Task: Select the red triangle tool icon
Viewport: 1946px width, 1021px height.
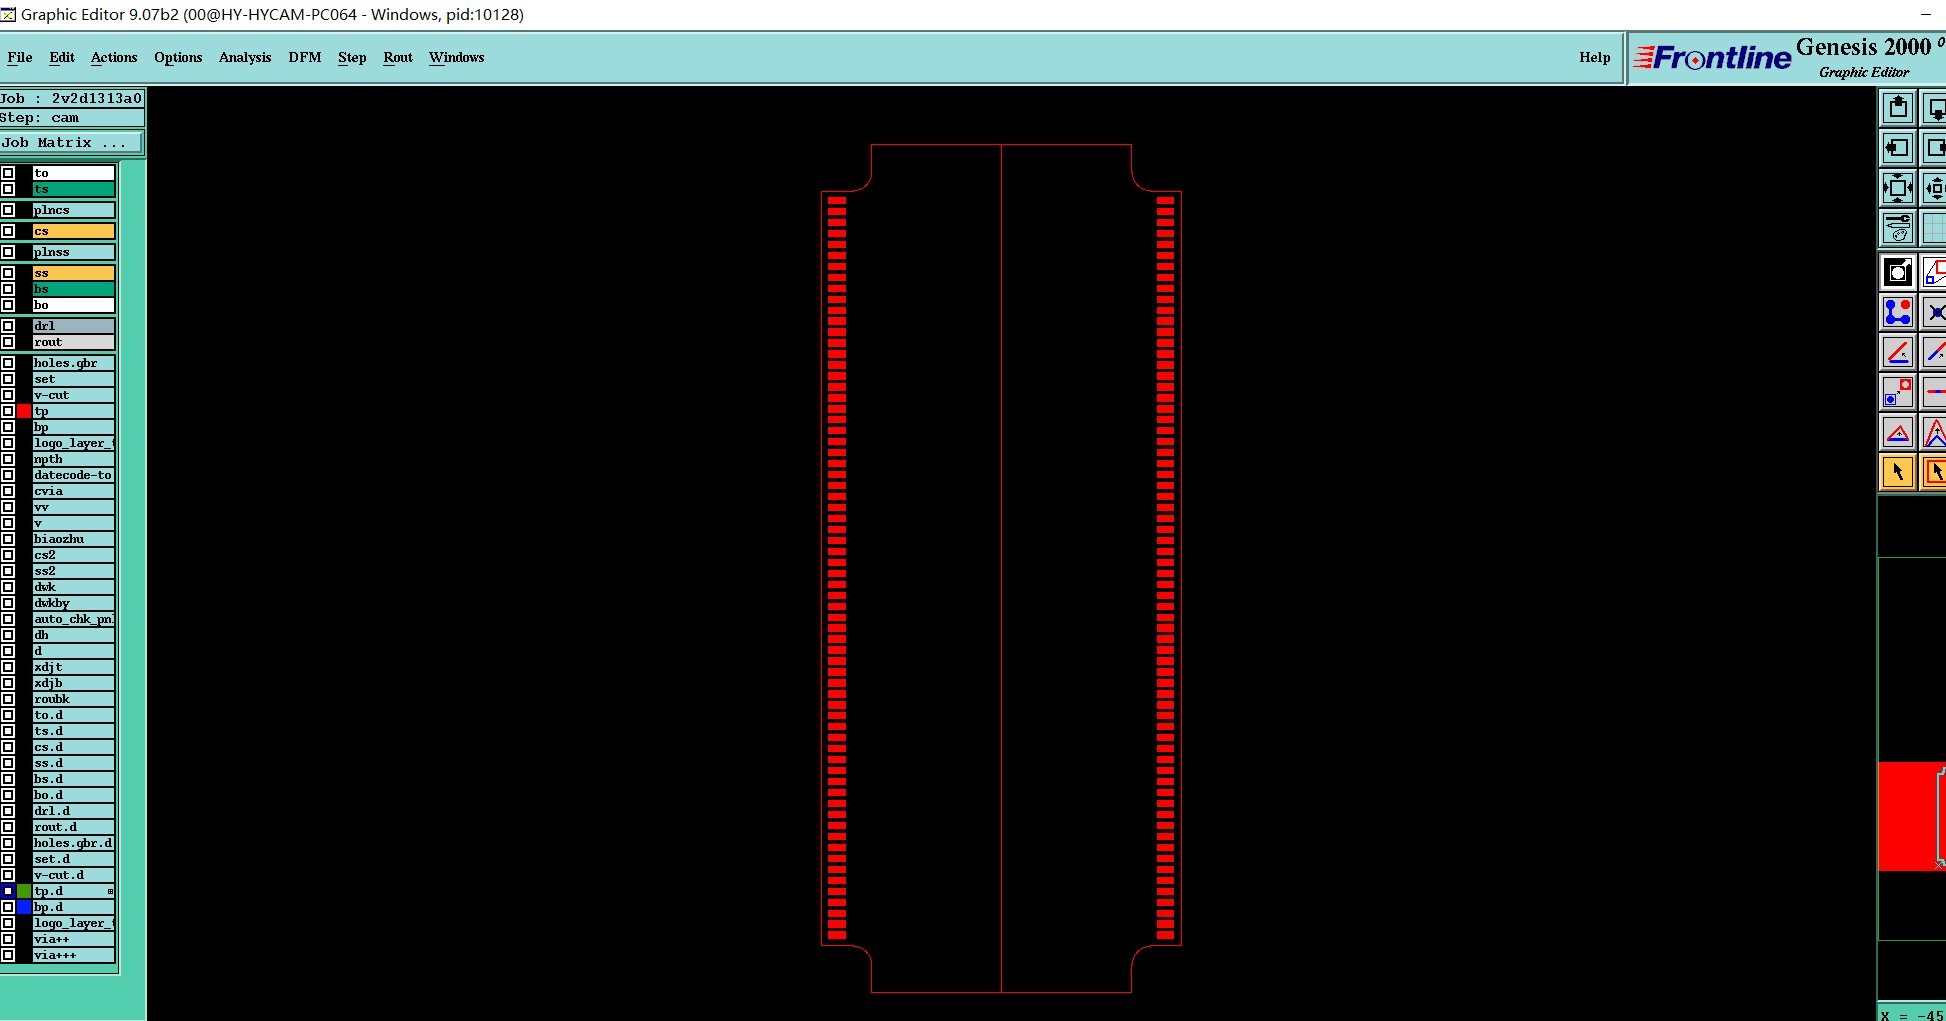Action: pyautogui.click(x=1898, y=432)
